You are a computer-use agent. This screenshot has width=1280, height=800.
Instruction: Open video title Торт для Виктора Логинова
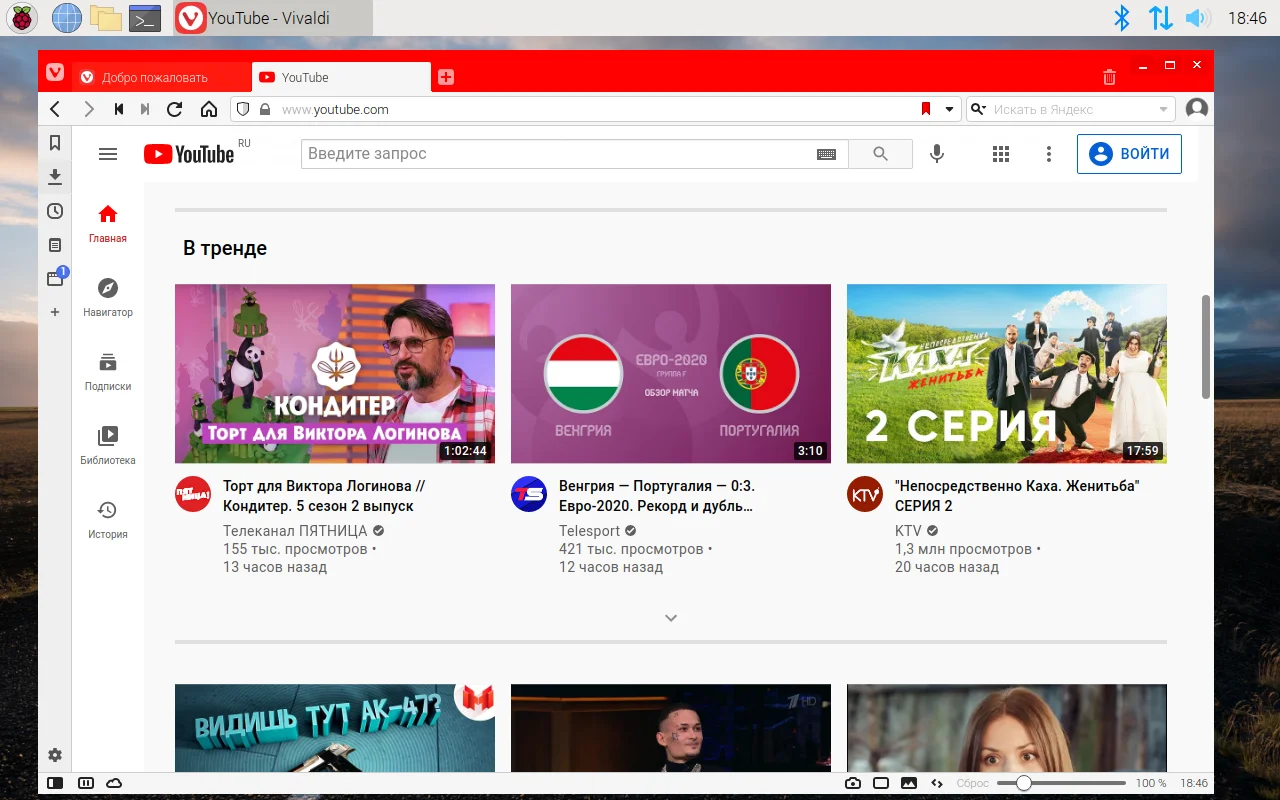(x=324, y=496)
